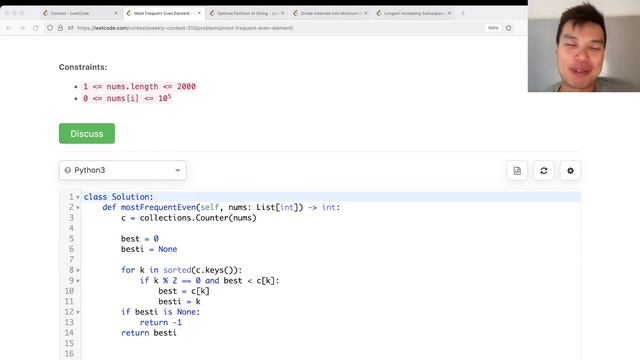The width and height of the screenshot is (640, 360).
Task: Open a new browser tab
Action: (463, 13)
